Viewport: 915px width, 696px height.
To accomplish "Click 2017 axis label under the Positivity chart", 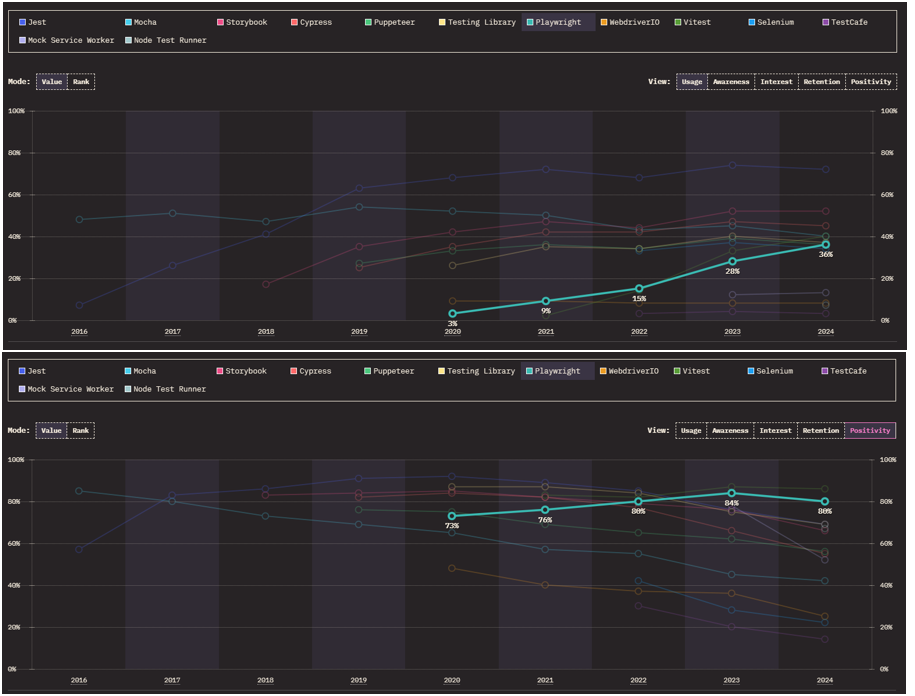I will click(x=172, y=680).
